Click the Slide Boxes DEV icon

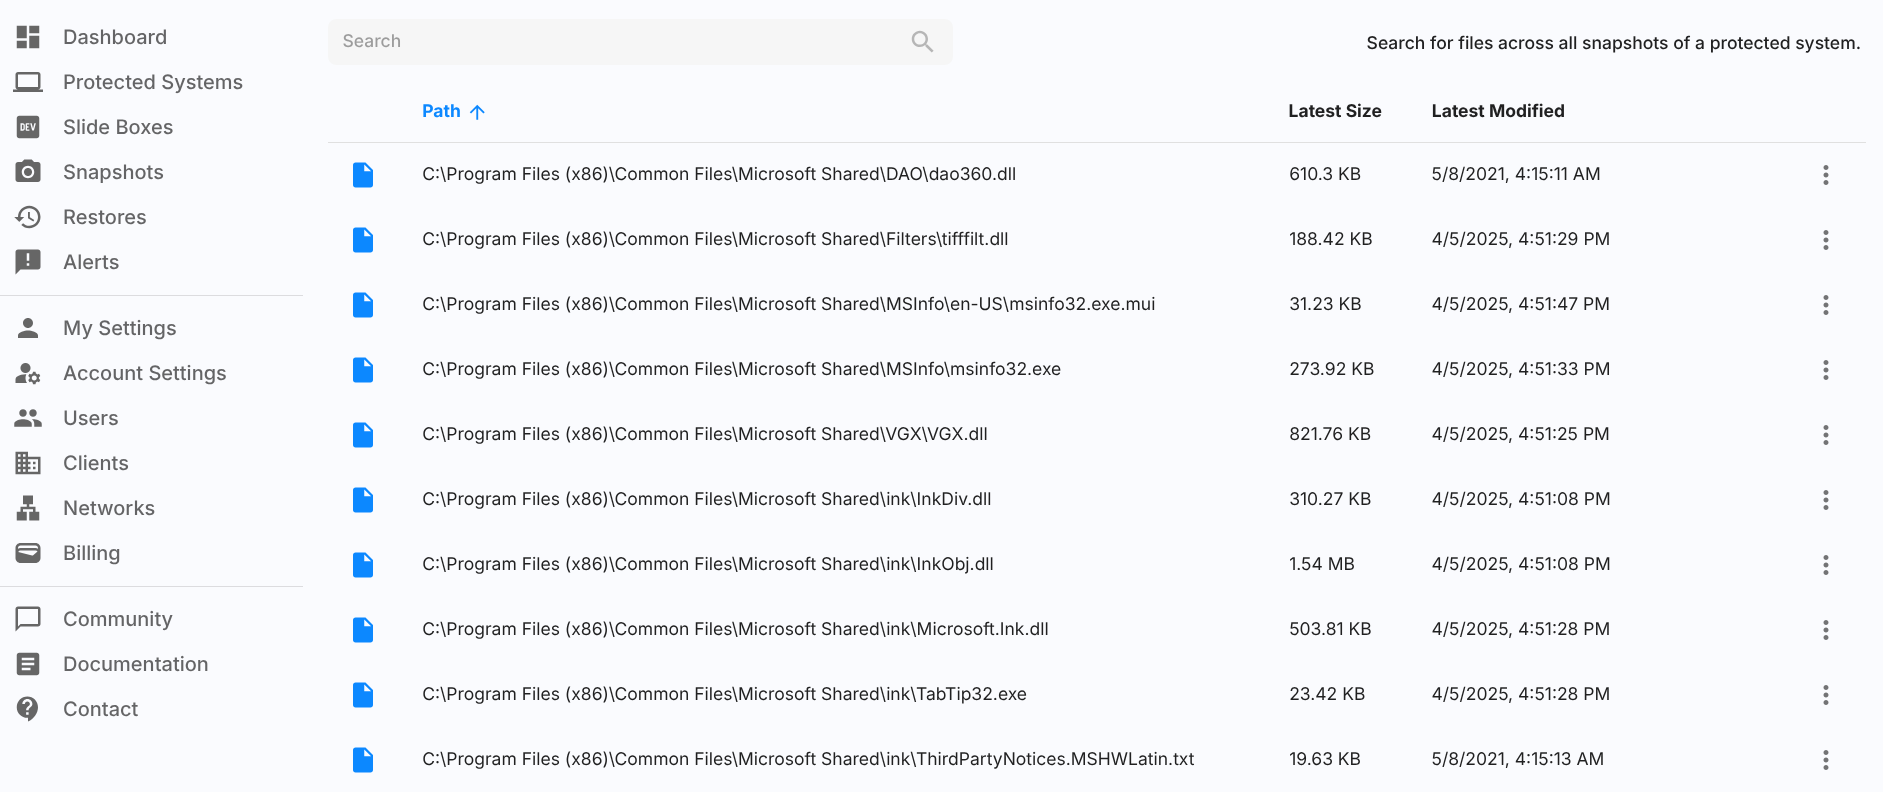(28, 127)
